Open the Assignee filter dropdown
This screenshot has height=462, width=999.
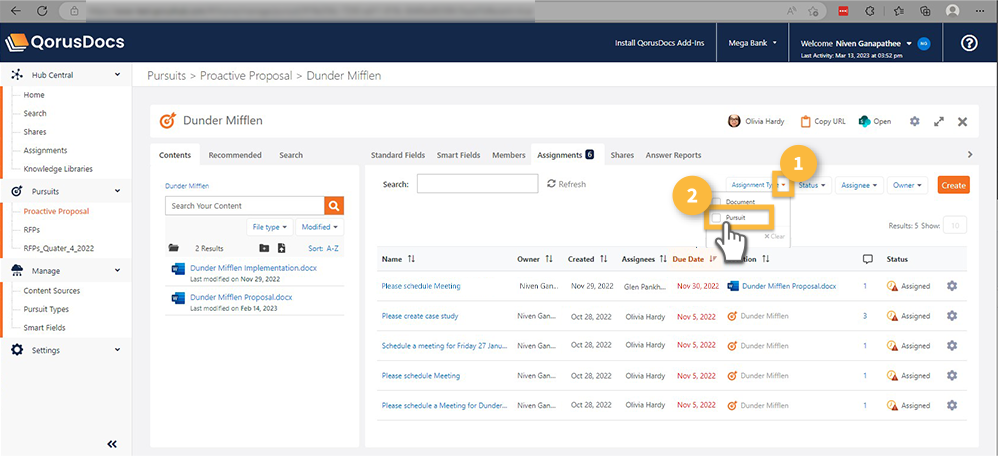pos(859,185)
